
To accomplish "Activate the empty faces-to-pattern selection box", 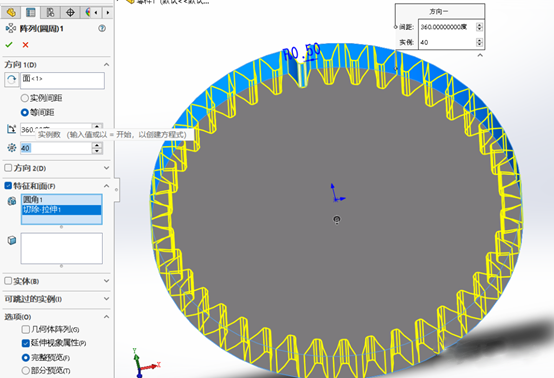I will (61, 248).
